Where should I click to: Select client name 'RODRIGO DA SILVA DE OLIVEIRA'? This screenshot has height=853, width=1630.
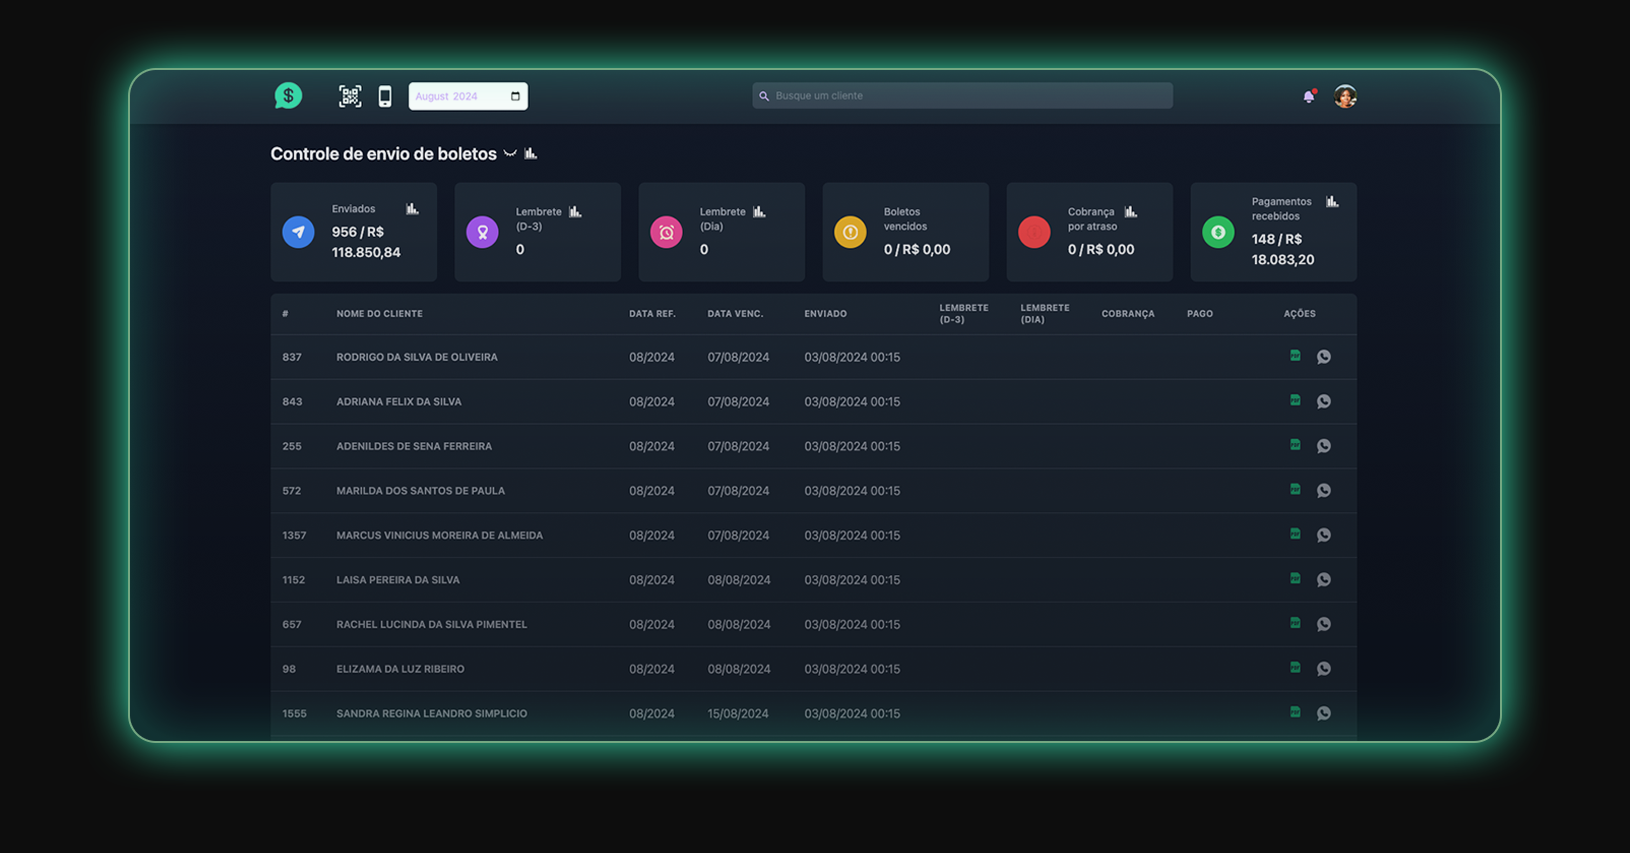(x=417, y=357)
